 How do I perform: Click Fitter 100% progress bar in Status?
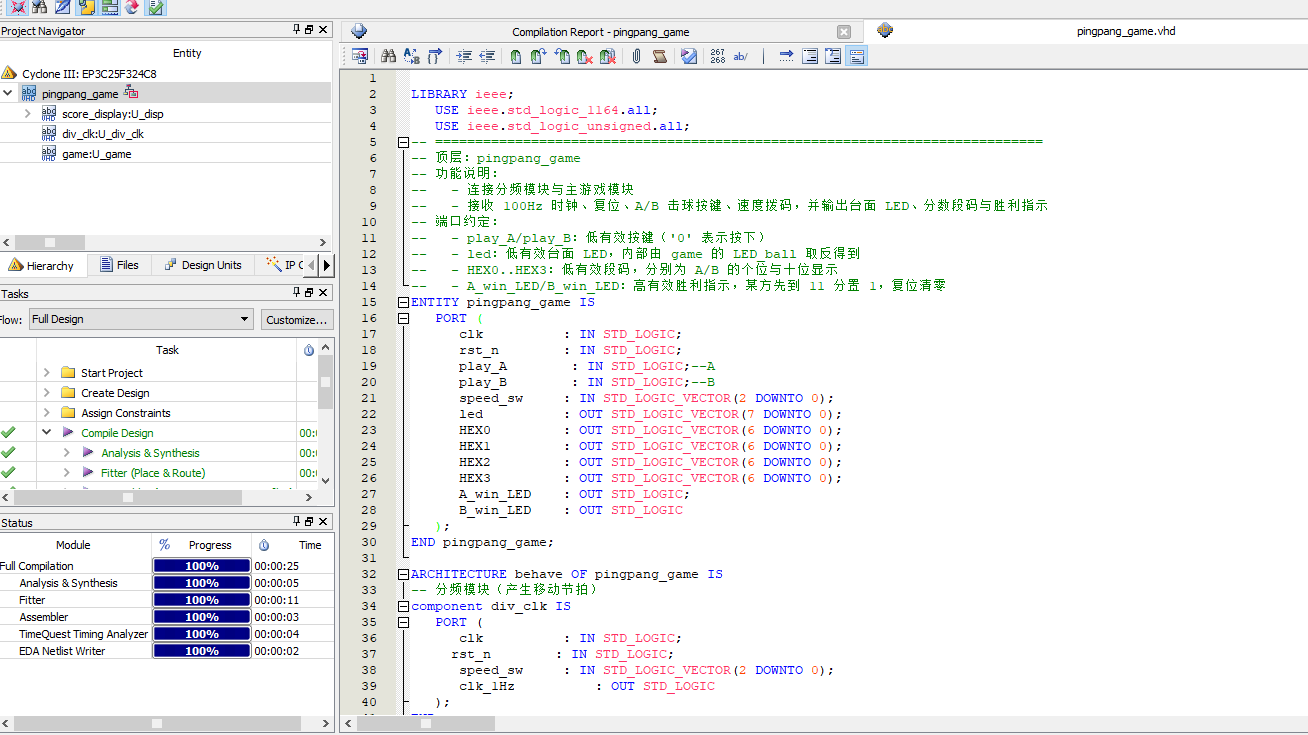[x=201, y=600]
